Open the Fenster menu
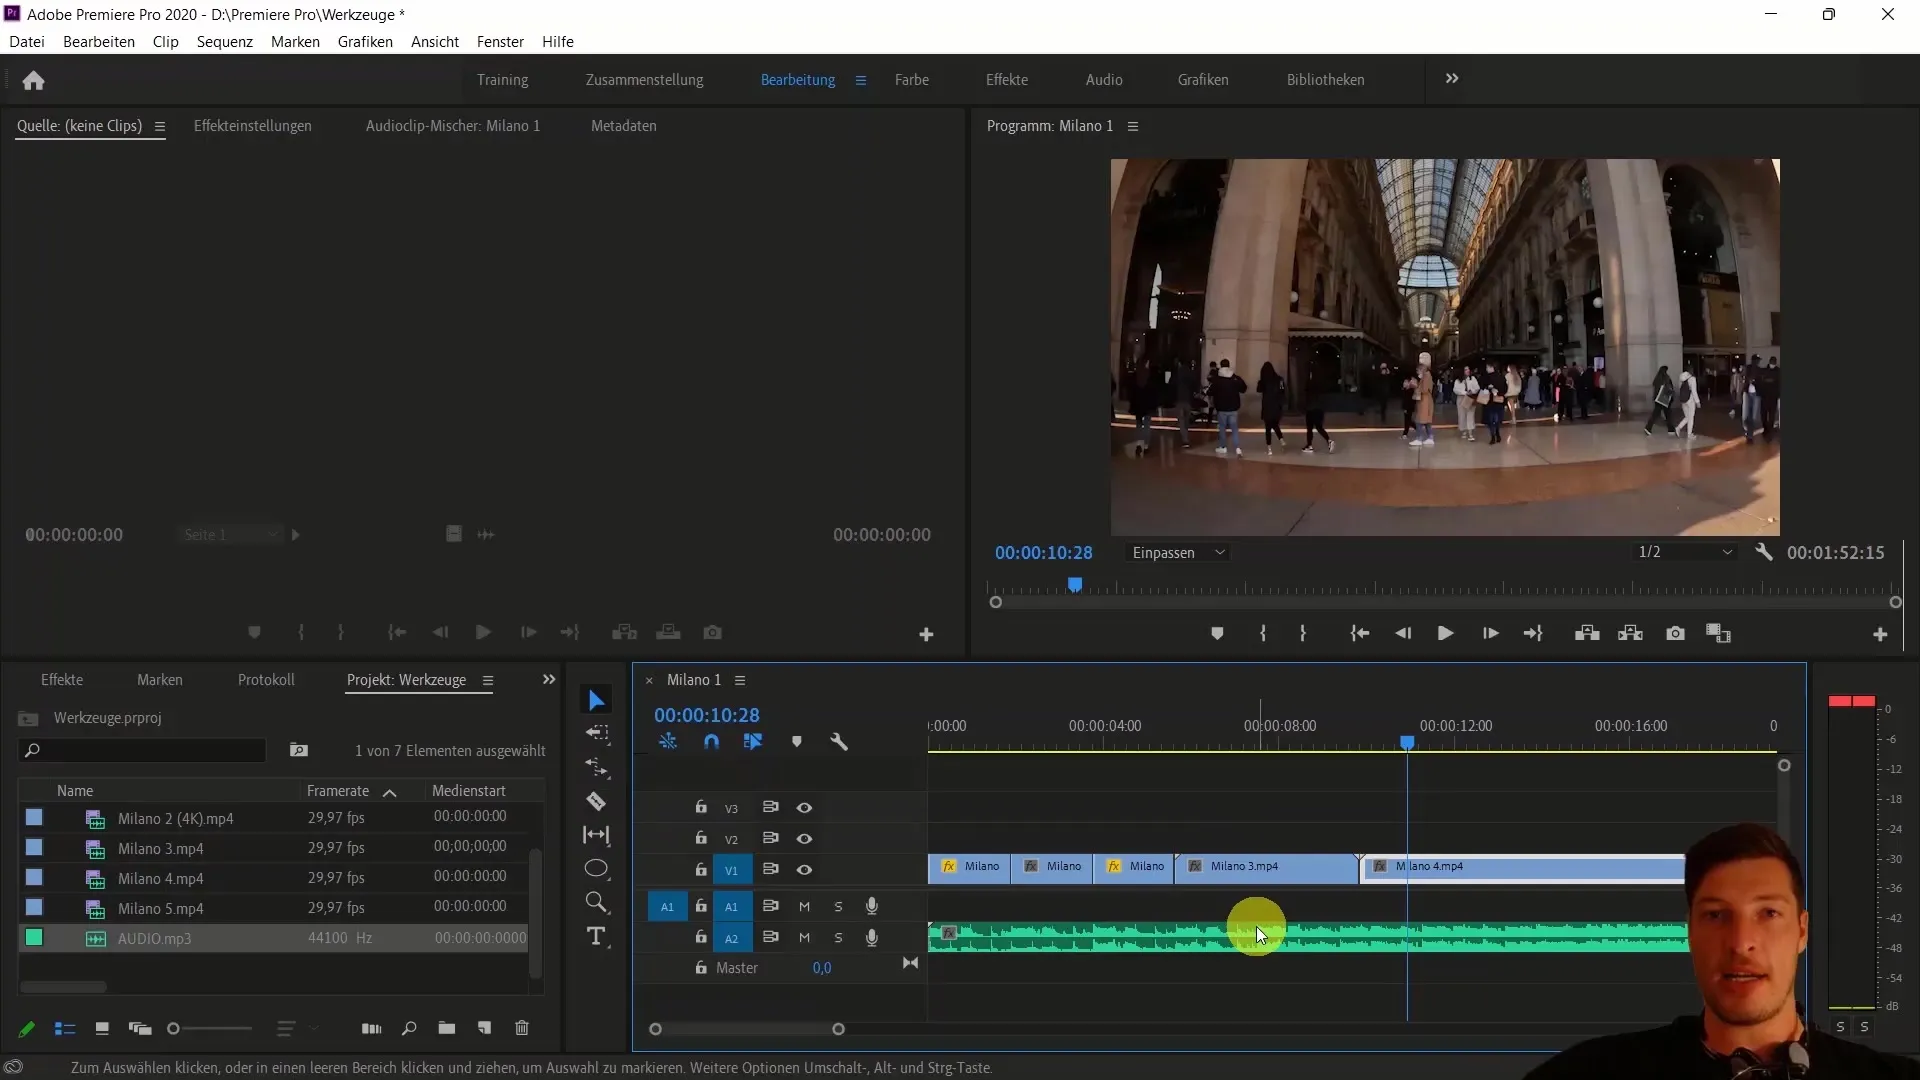Screen dimensions: 1920x1080 (500, 41)
